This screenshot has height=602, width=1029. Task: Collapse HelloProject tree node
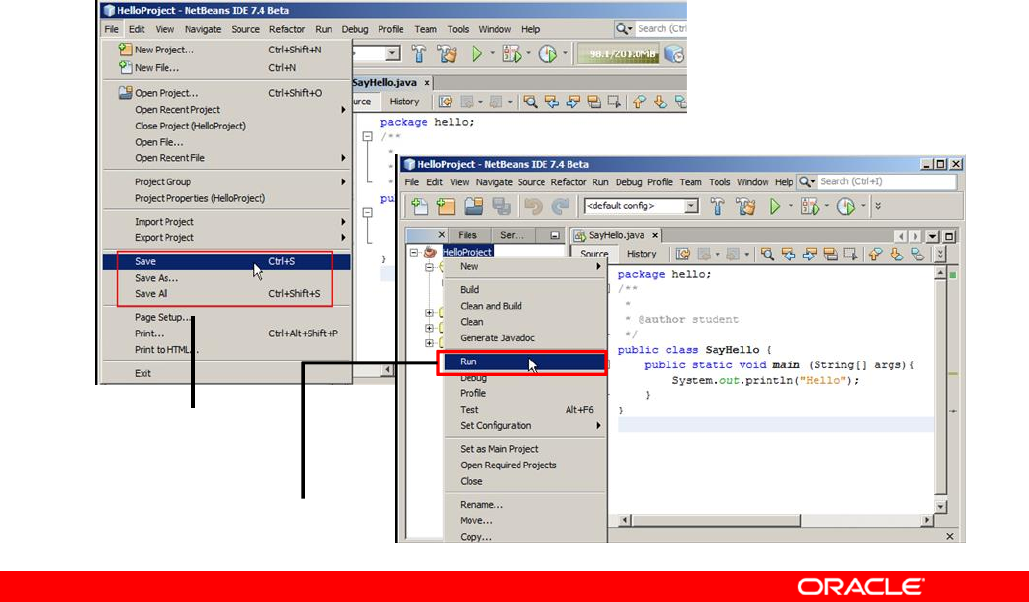tap(414, 252)
